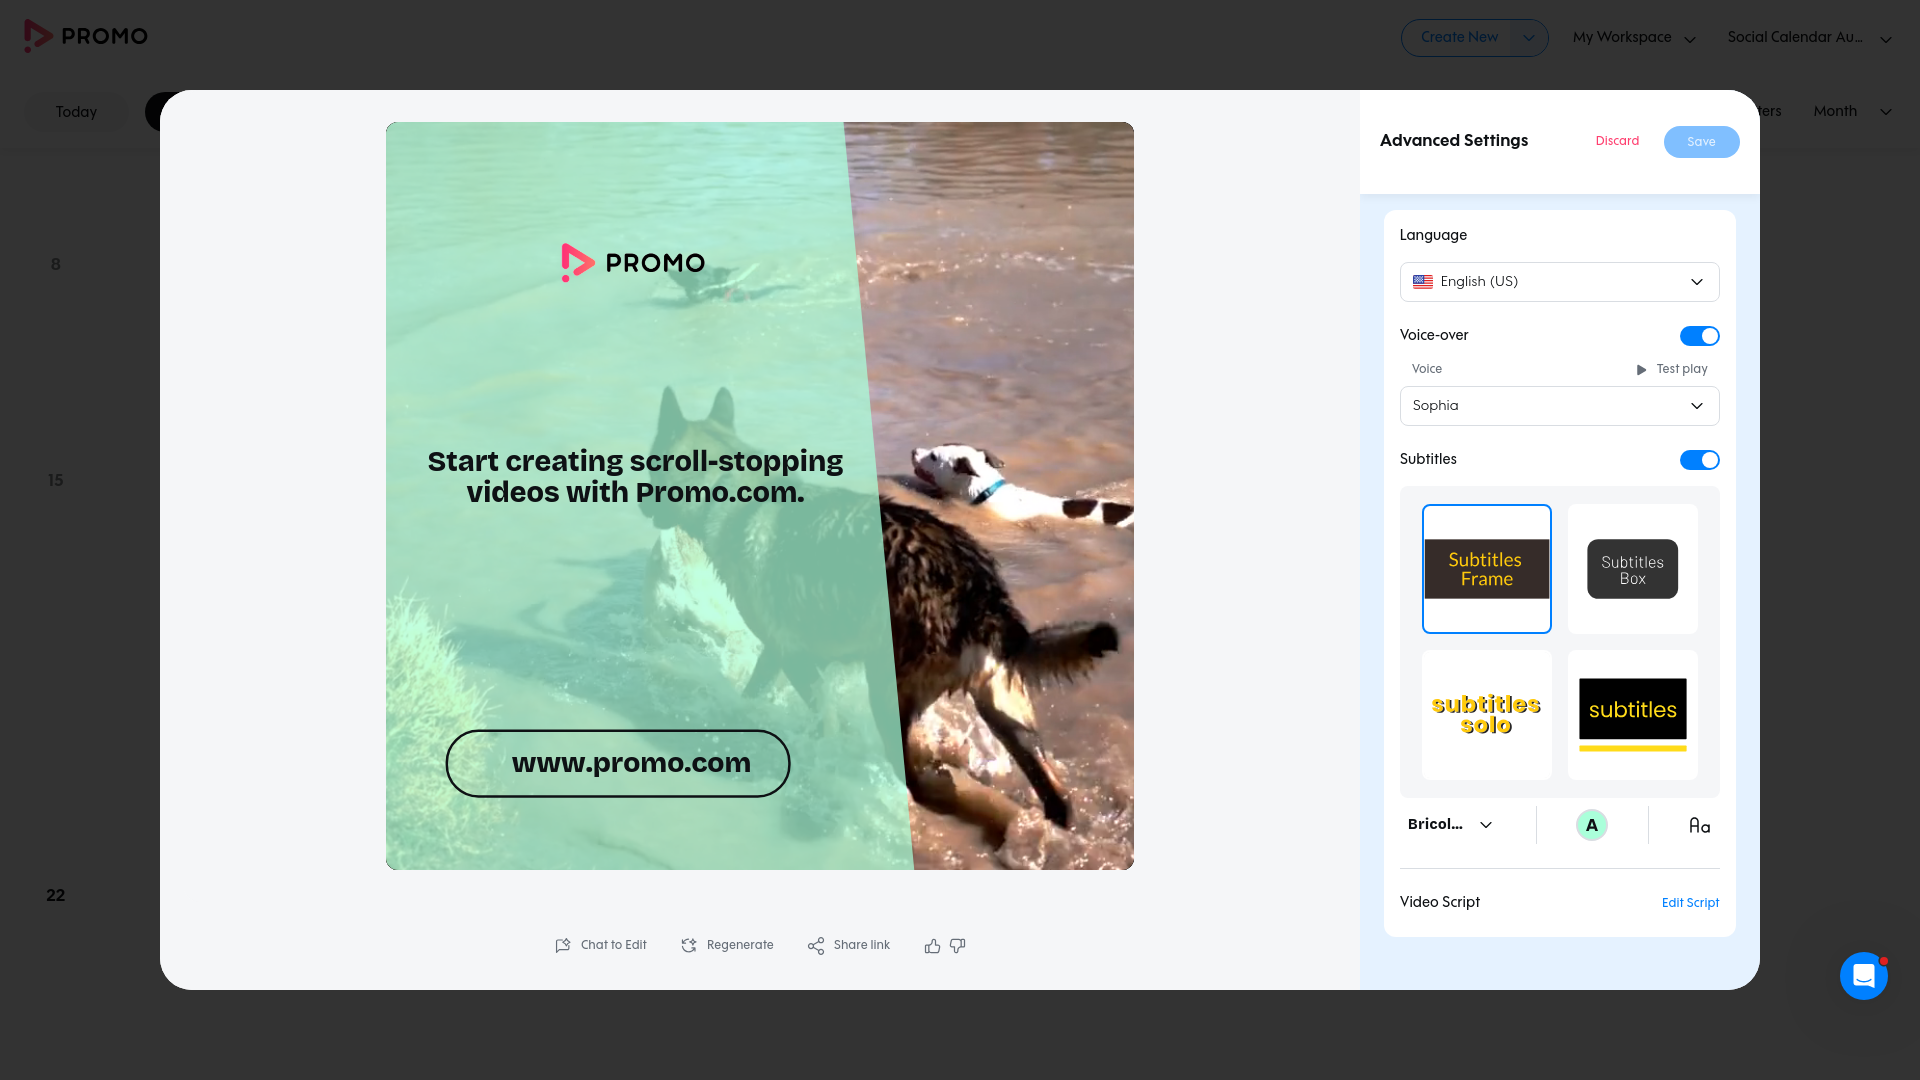Click the Promo logo in header

pos(86,36)
